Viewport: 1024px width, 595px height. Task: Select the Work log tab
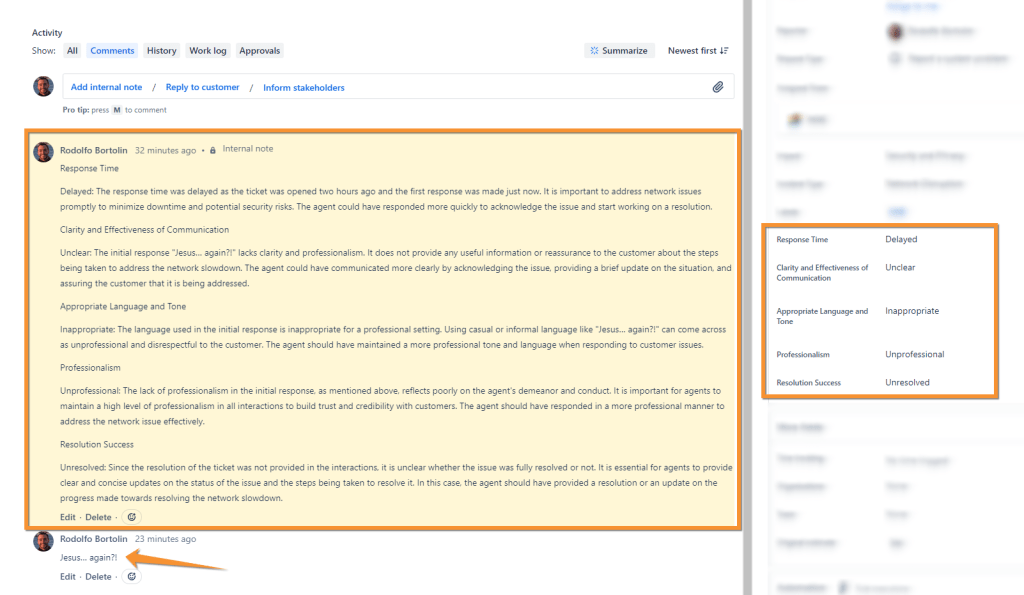click(208, 51)
